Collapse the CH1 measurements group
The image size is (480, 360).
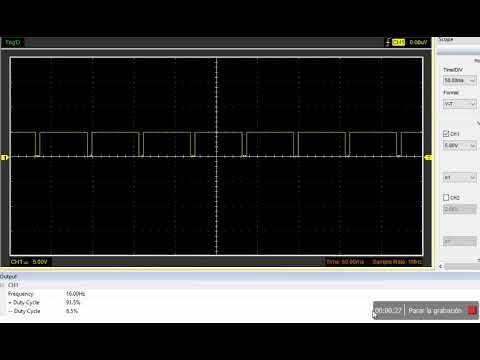click(x=3, y=285)
